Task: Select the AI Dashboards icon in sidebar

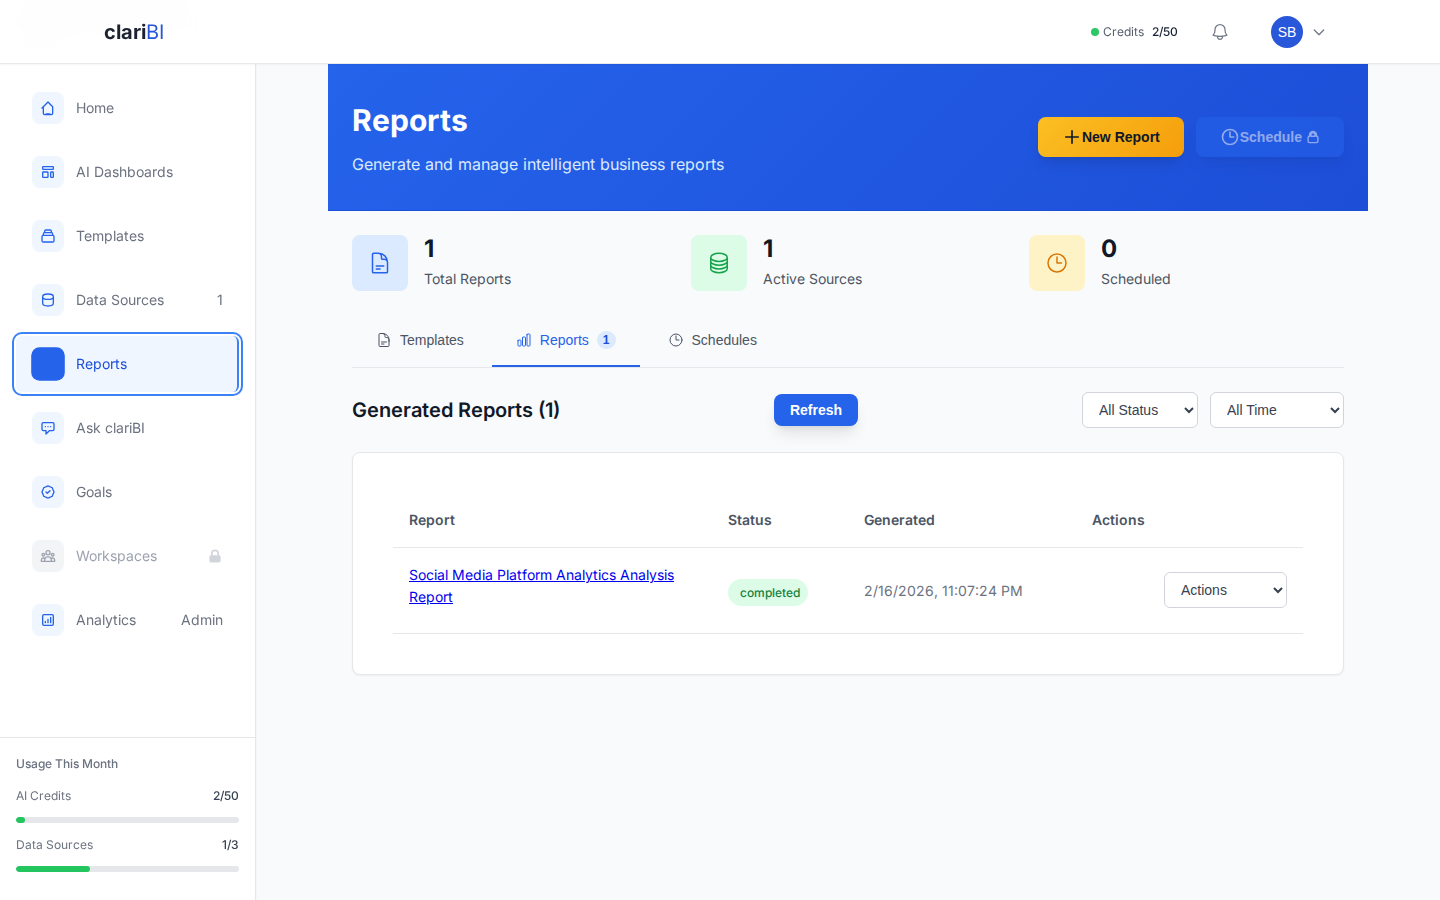Action: coord(48,172)
